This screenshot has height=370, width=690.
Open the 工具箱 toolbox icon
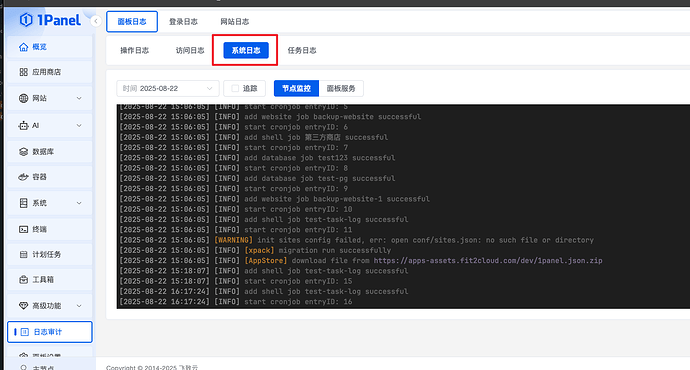(x=23, y=280)
